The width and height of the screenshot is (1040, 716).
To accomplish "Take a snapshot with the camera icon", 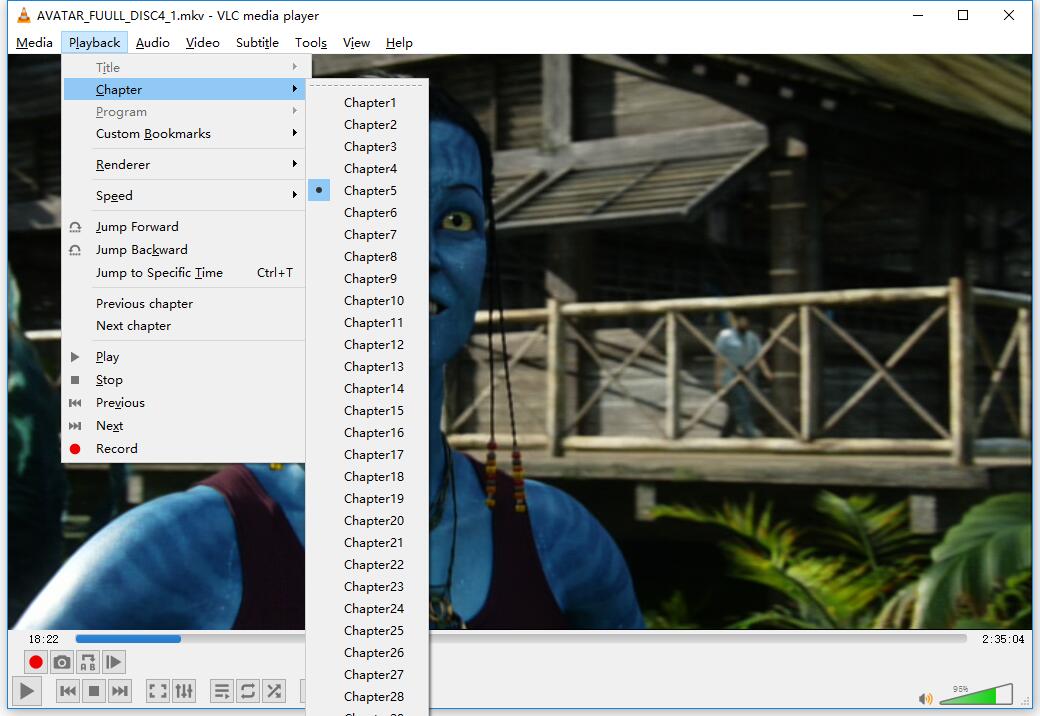I will point(62,662).
